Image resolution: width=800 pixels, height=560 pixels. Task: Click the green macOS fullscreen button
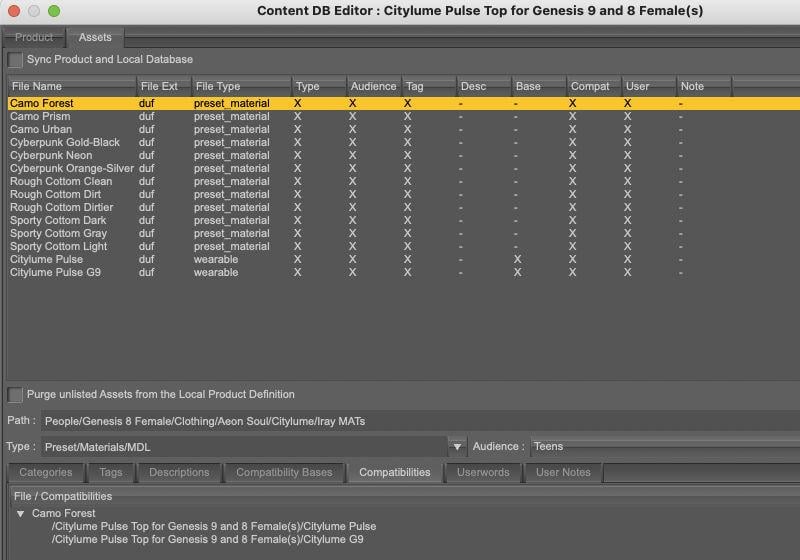click(54, 11)
